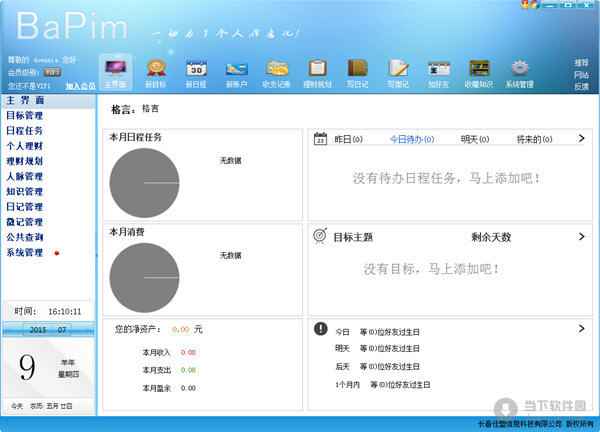
Task: Click 没有目标，马上添加吧 message
Action: (x=431, y=269)
